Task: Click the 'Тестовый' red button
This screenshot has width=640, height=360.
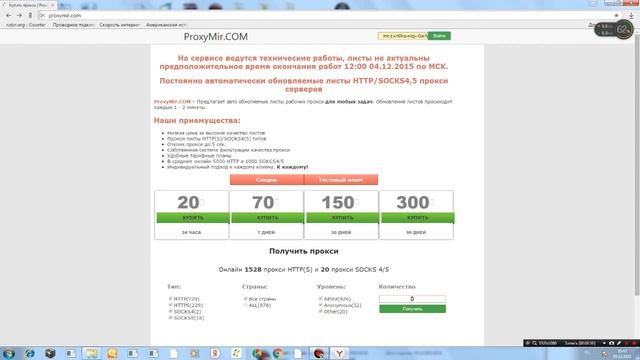Action: point(341,180)
